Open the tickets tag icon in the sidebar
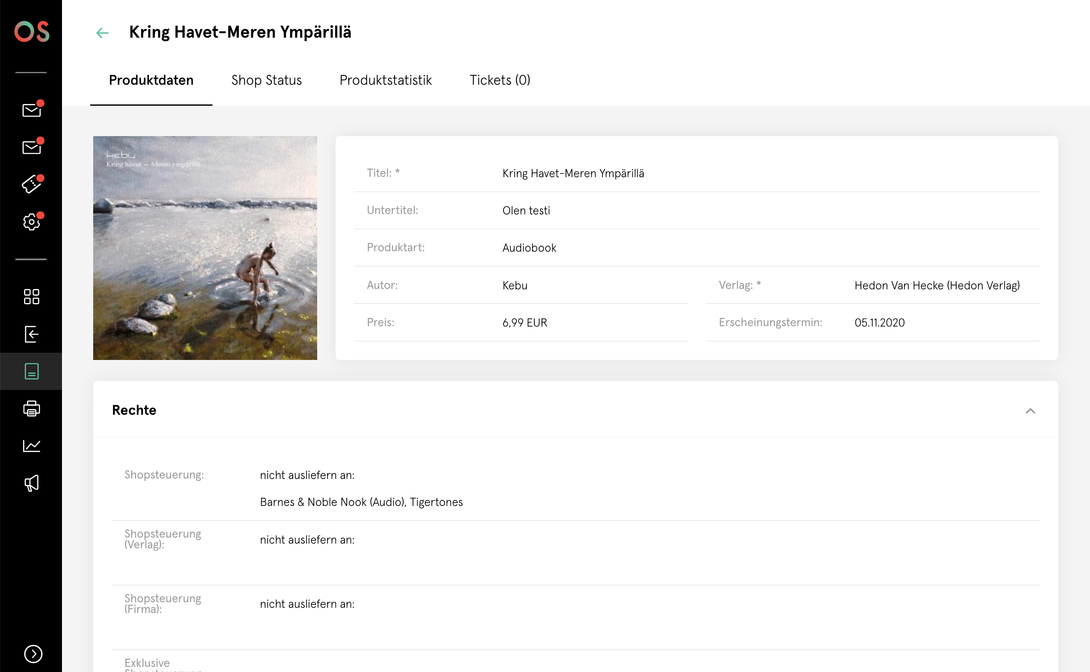 (x=32, y=184)
